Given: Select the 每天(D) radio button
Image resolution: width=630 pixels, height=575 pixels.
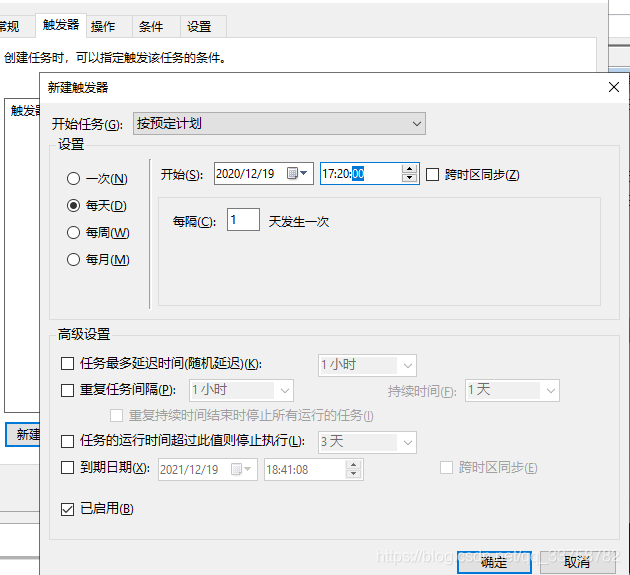Looking at the screenshot, I should 73,206.
